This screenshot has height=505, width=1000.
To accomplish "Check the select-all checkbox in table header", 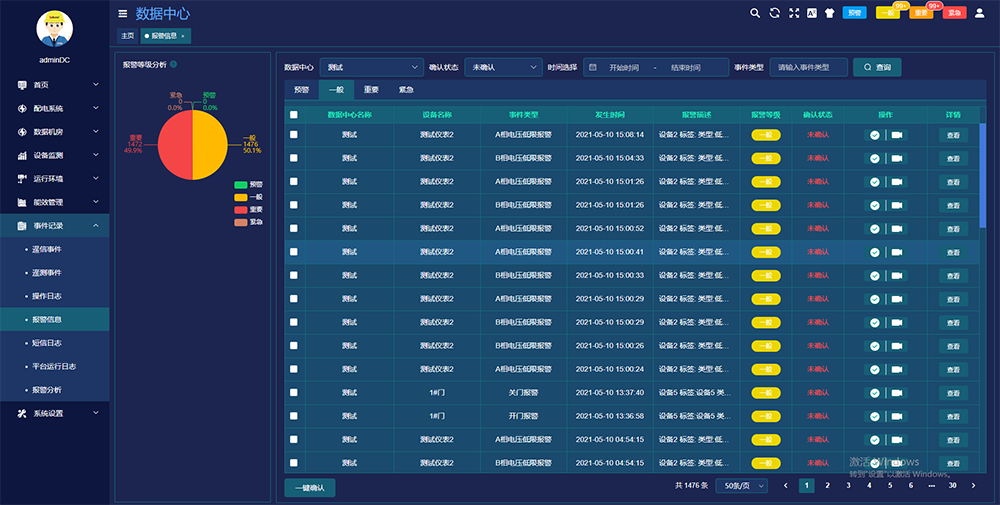I will [x=294, y=114].
